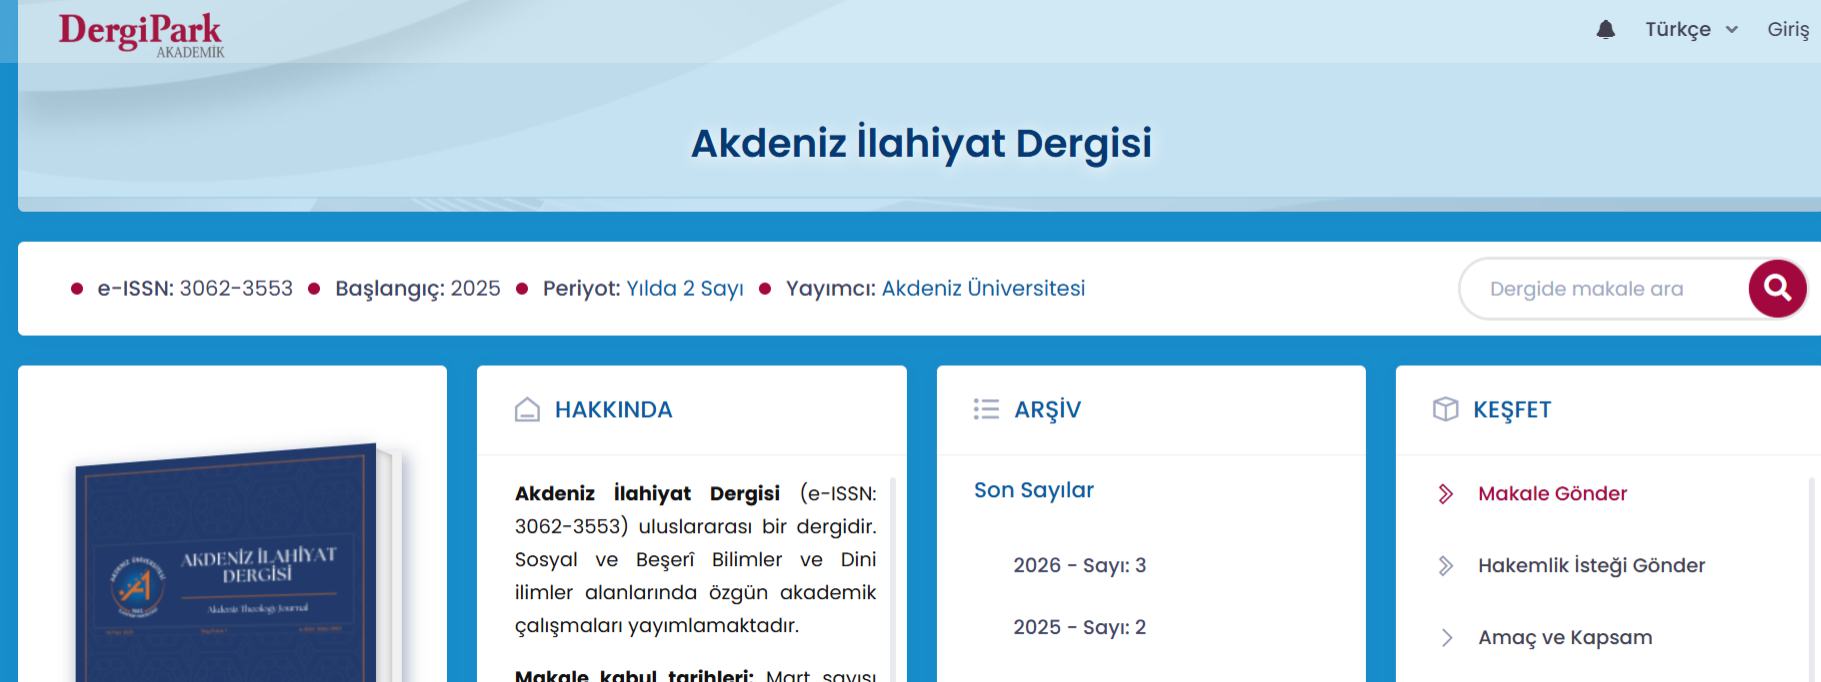
Task: Open the Akdeniz Üniversitesi publisher link
Action: (983, 289)
